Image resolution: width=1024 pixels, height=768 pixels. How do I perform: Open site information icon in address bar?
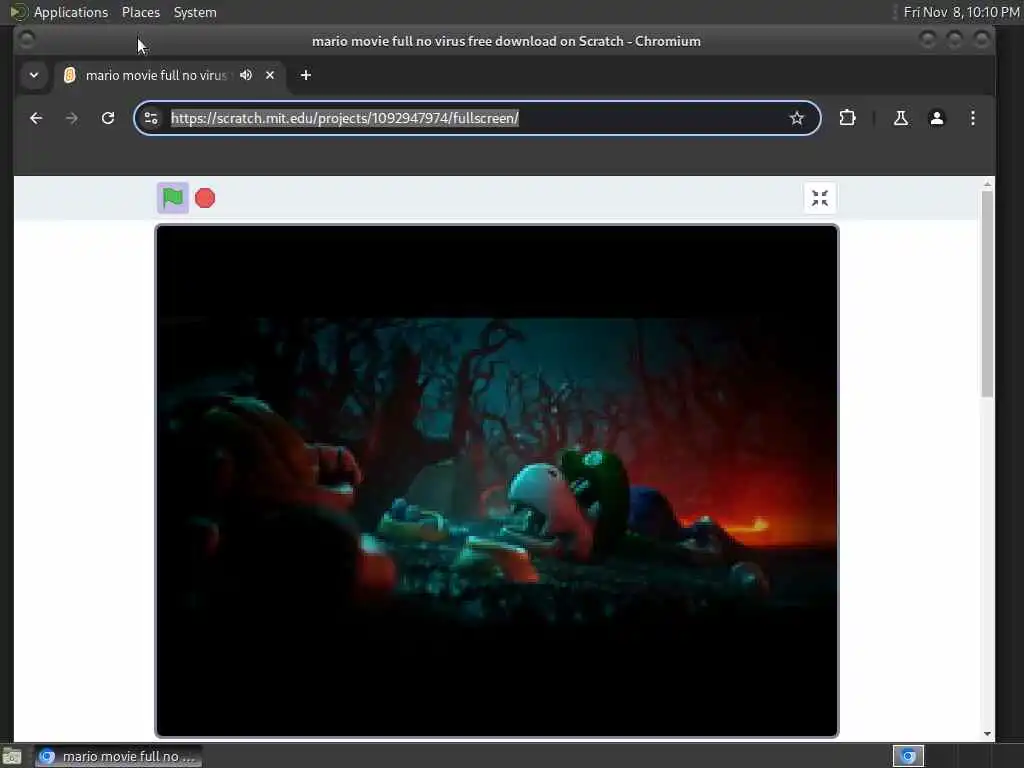151,118
